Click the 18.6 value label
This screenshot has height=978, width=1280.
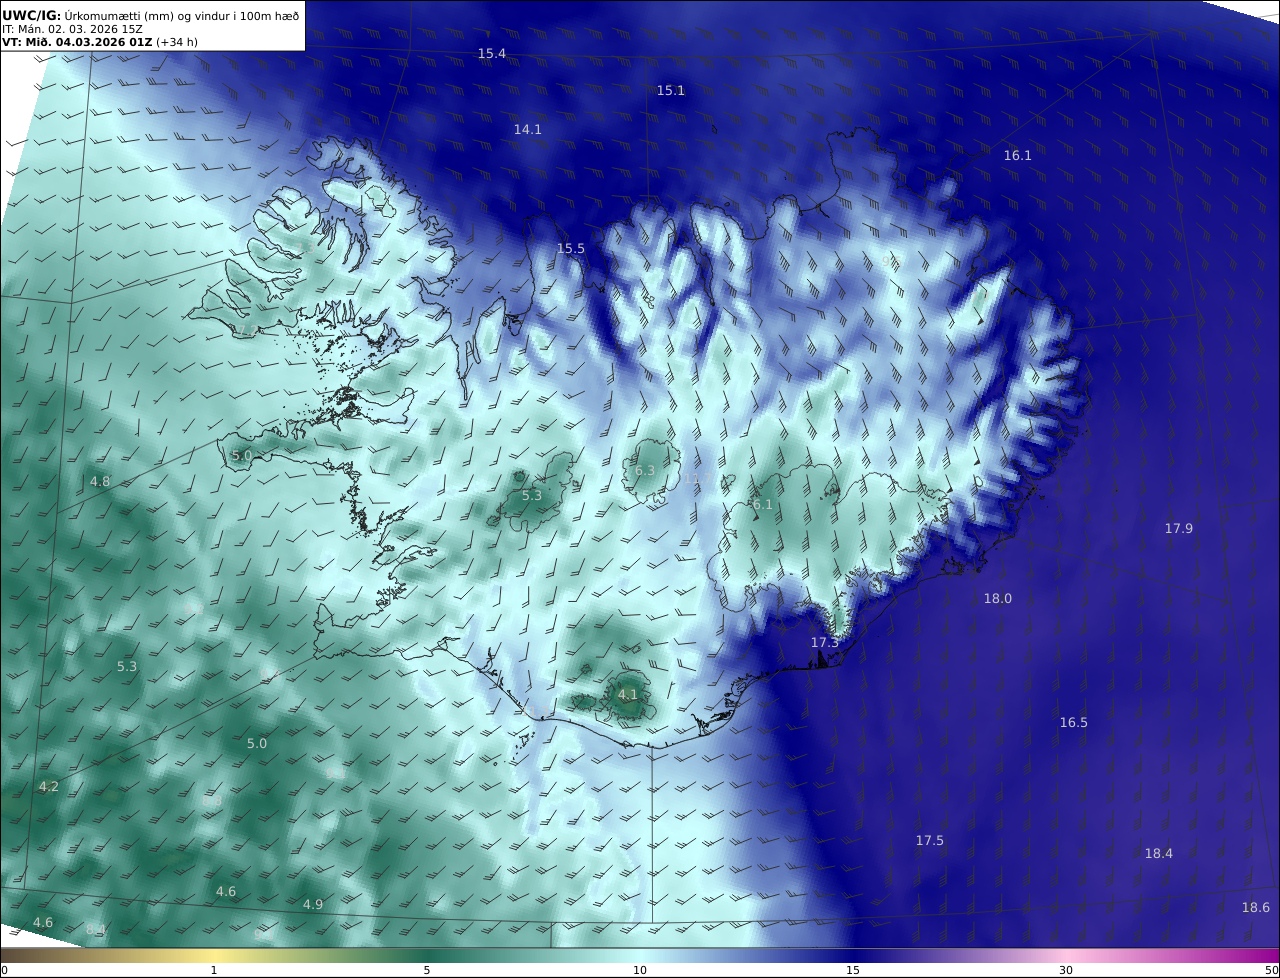click(1255, 907)
